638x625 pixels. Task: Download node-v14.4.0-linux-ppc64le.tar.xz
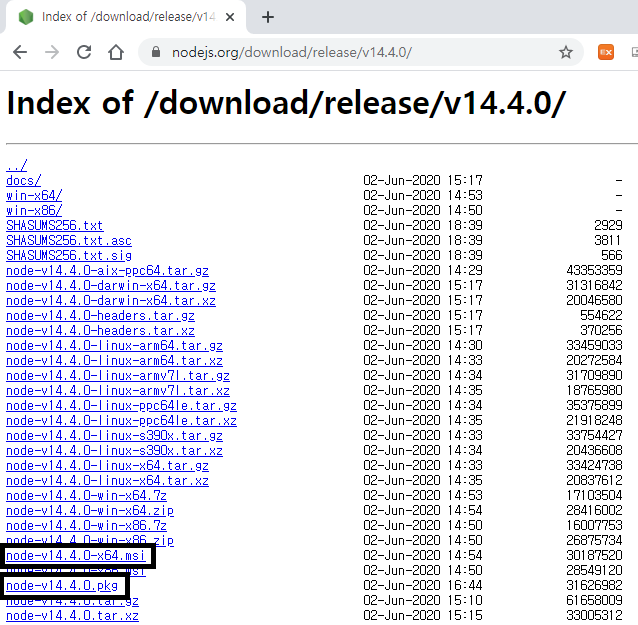click(x=121, y=421)
